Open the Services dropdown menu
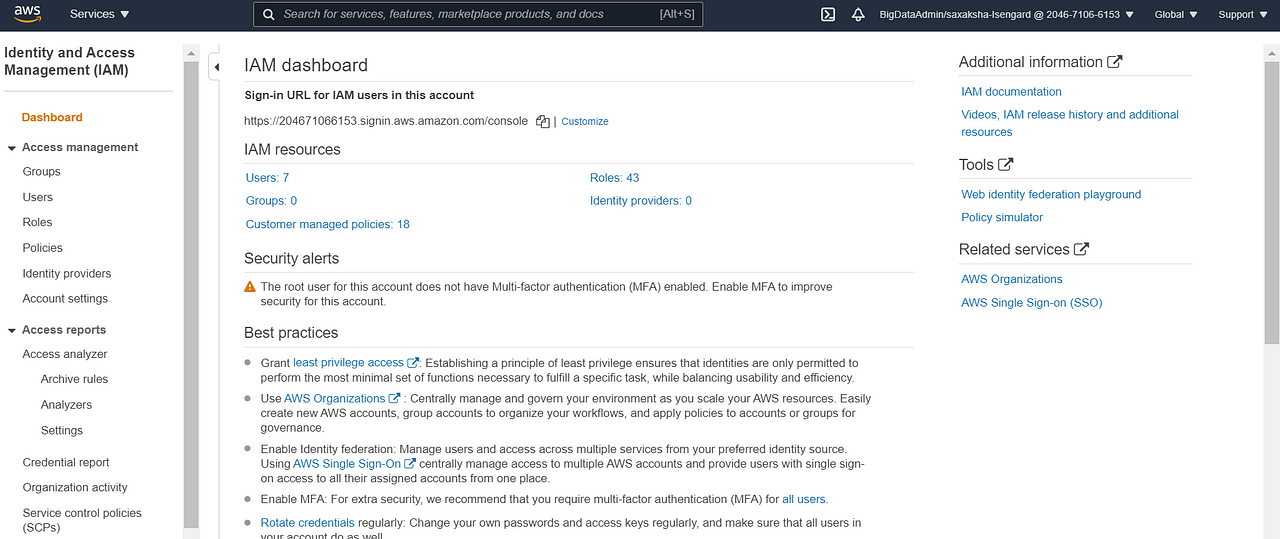1280x539 pixels. click(x=100, y=14)
